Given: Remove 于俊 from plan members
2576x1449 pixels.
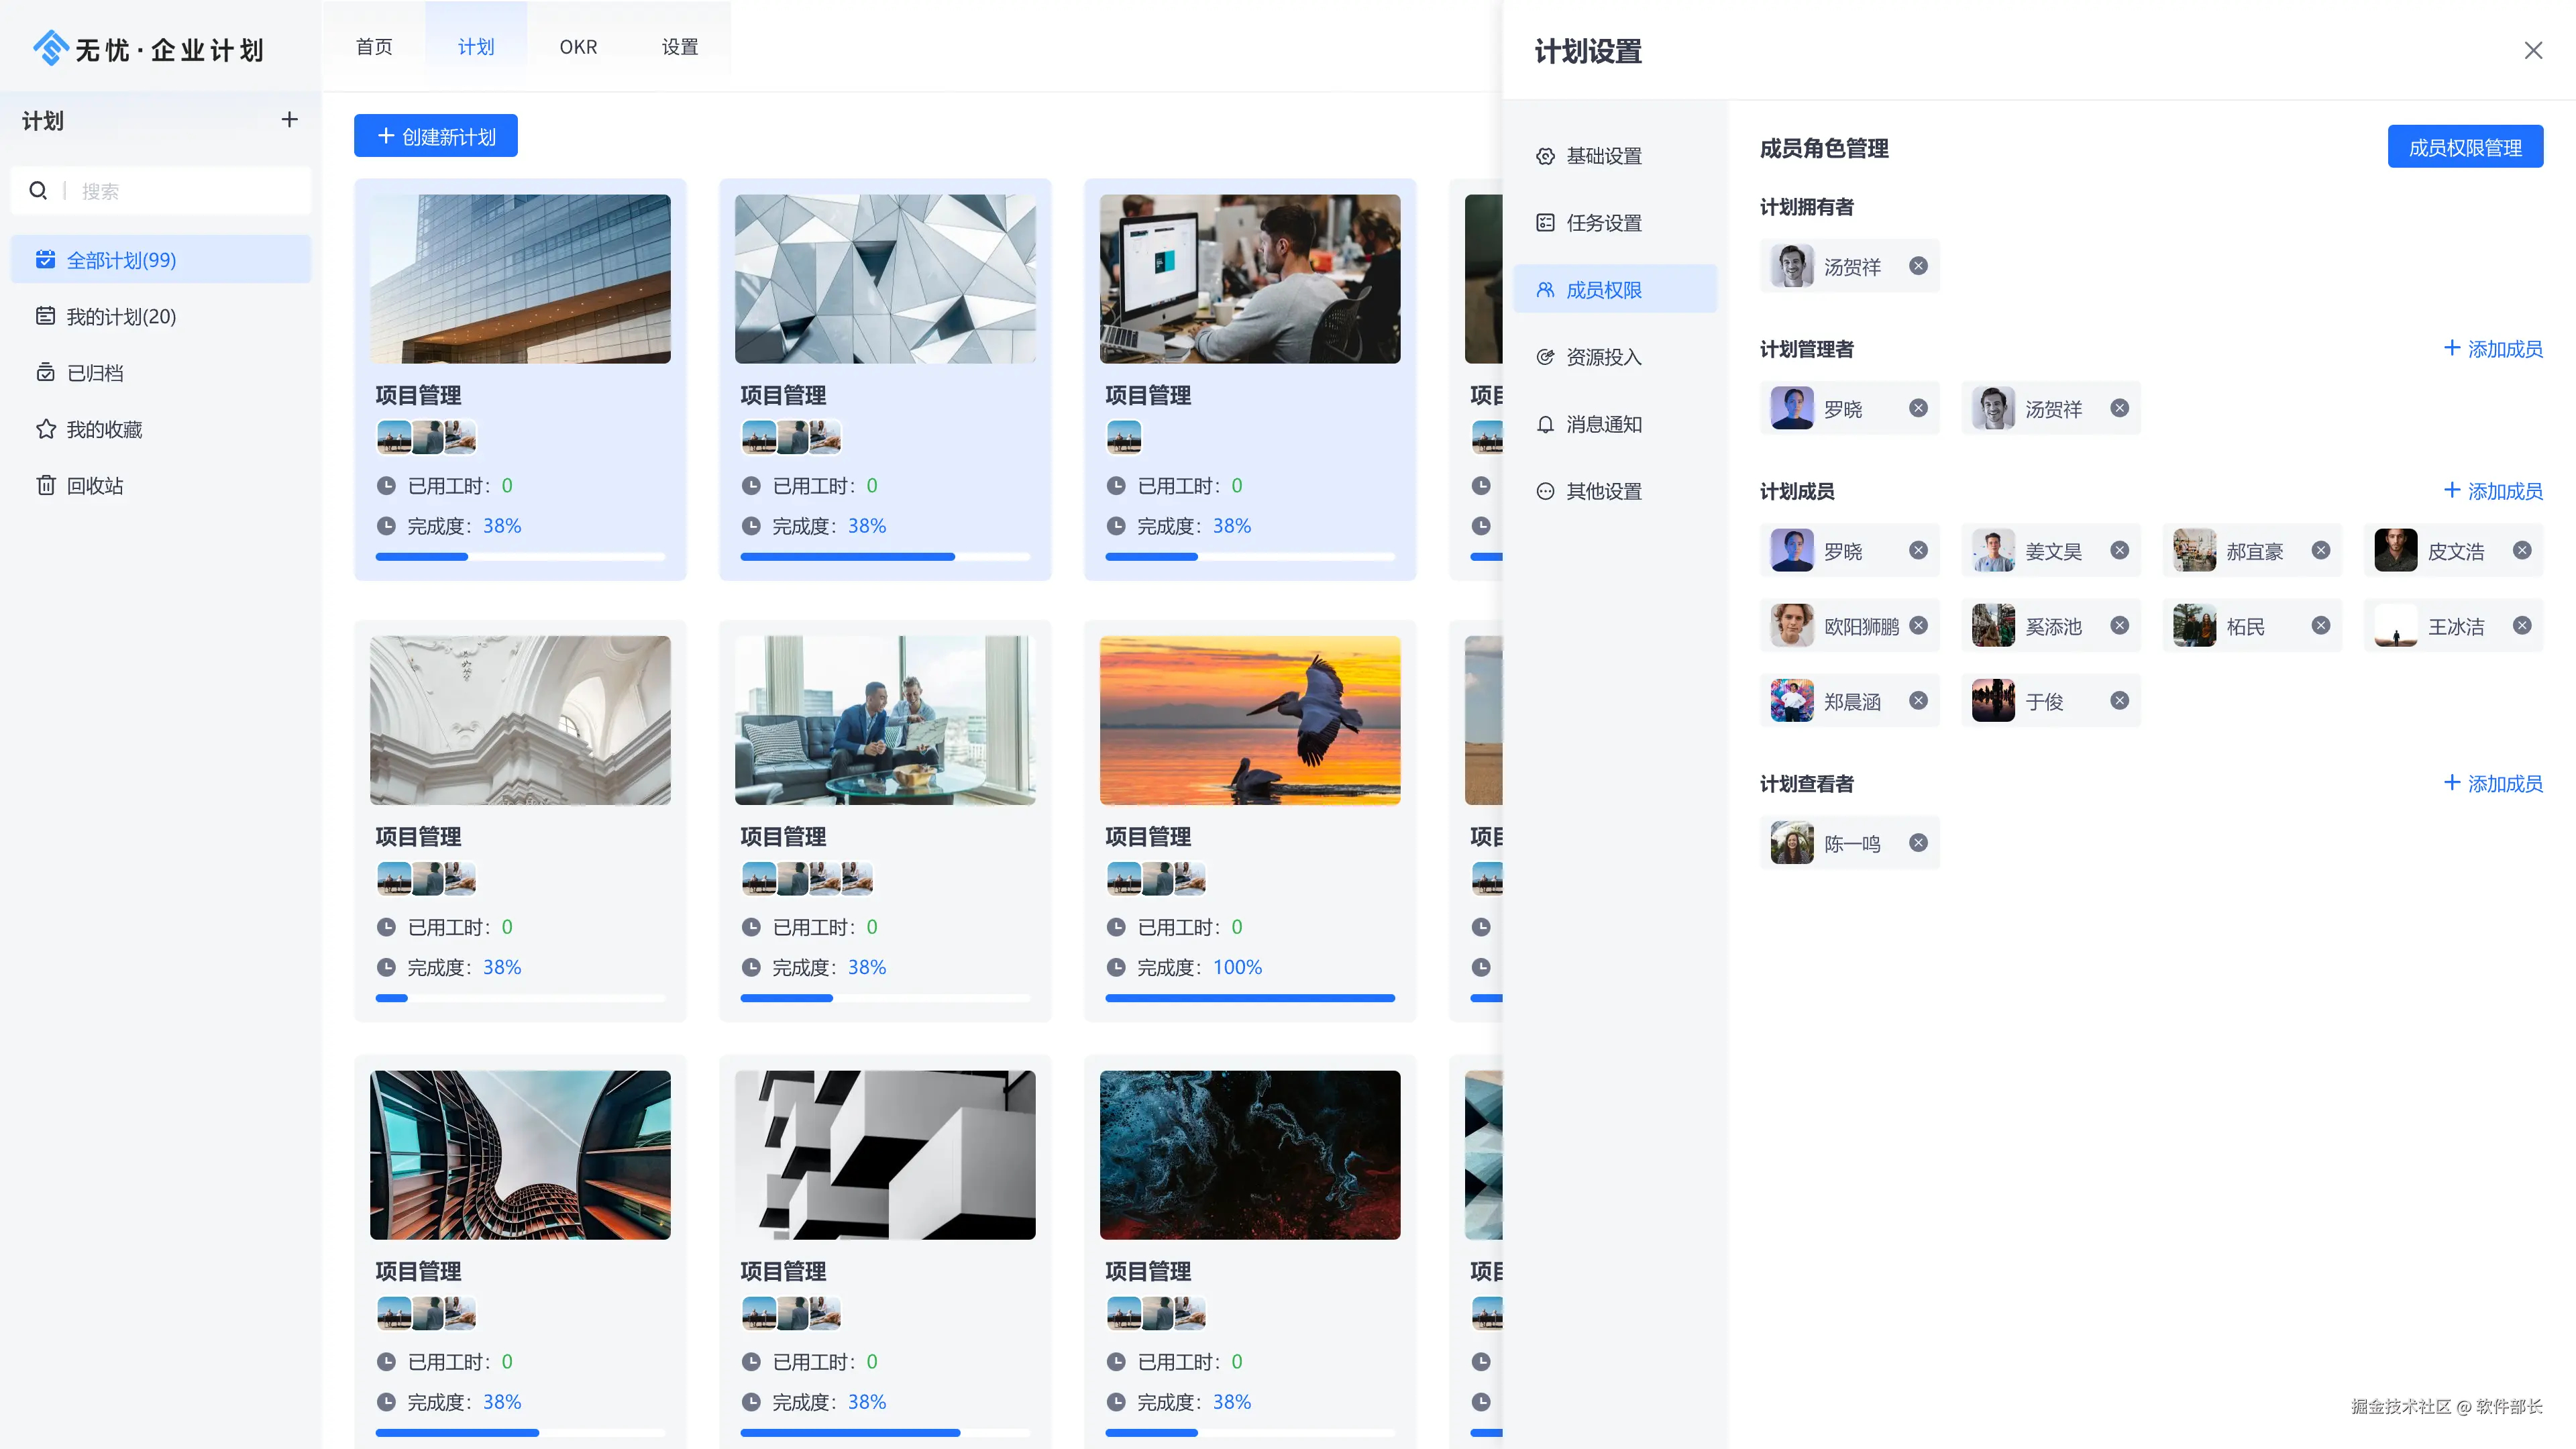Looking at the screenshot, I should coord(2119,701).
